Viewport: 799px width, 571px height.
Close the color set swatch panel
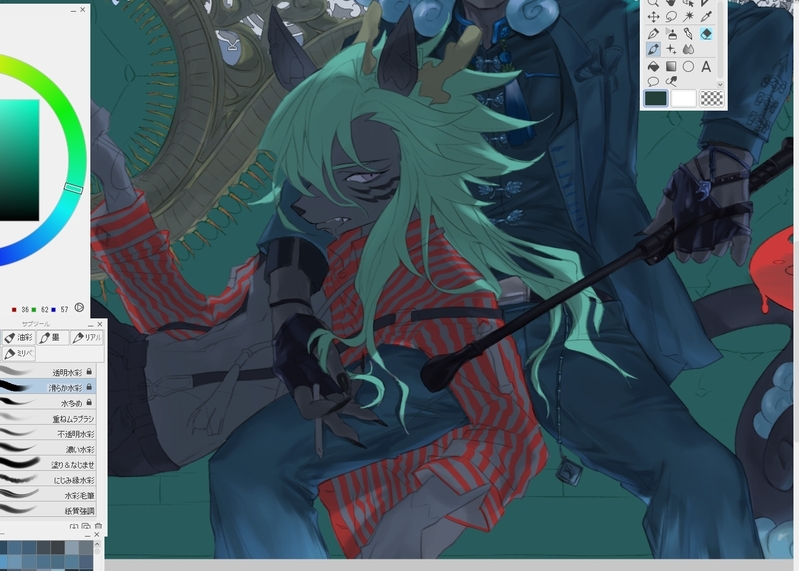pos(97,534)
